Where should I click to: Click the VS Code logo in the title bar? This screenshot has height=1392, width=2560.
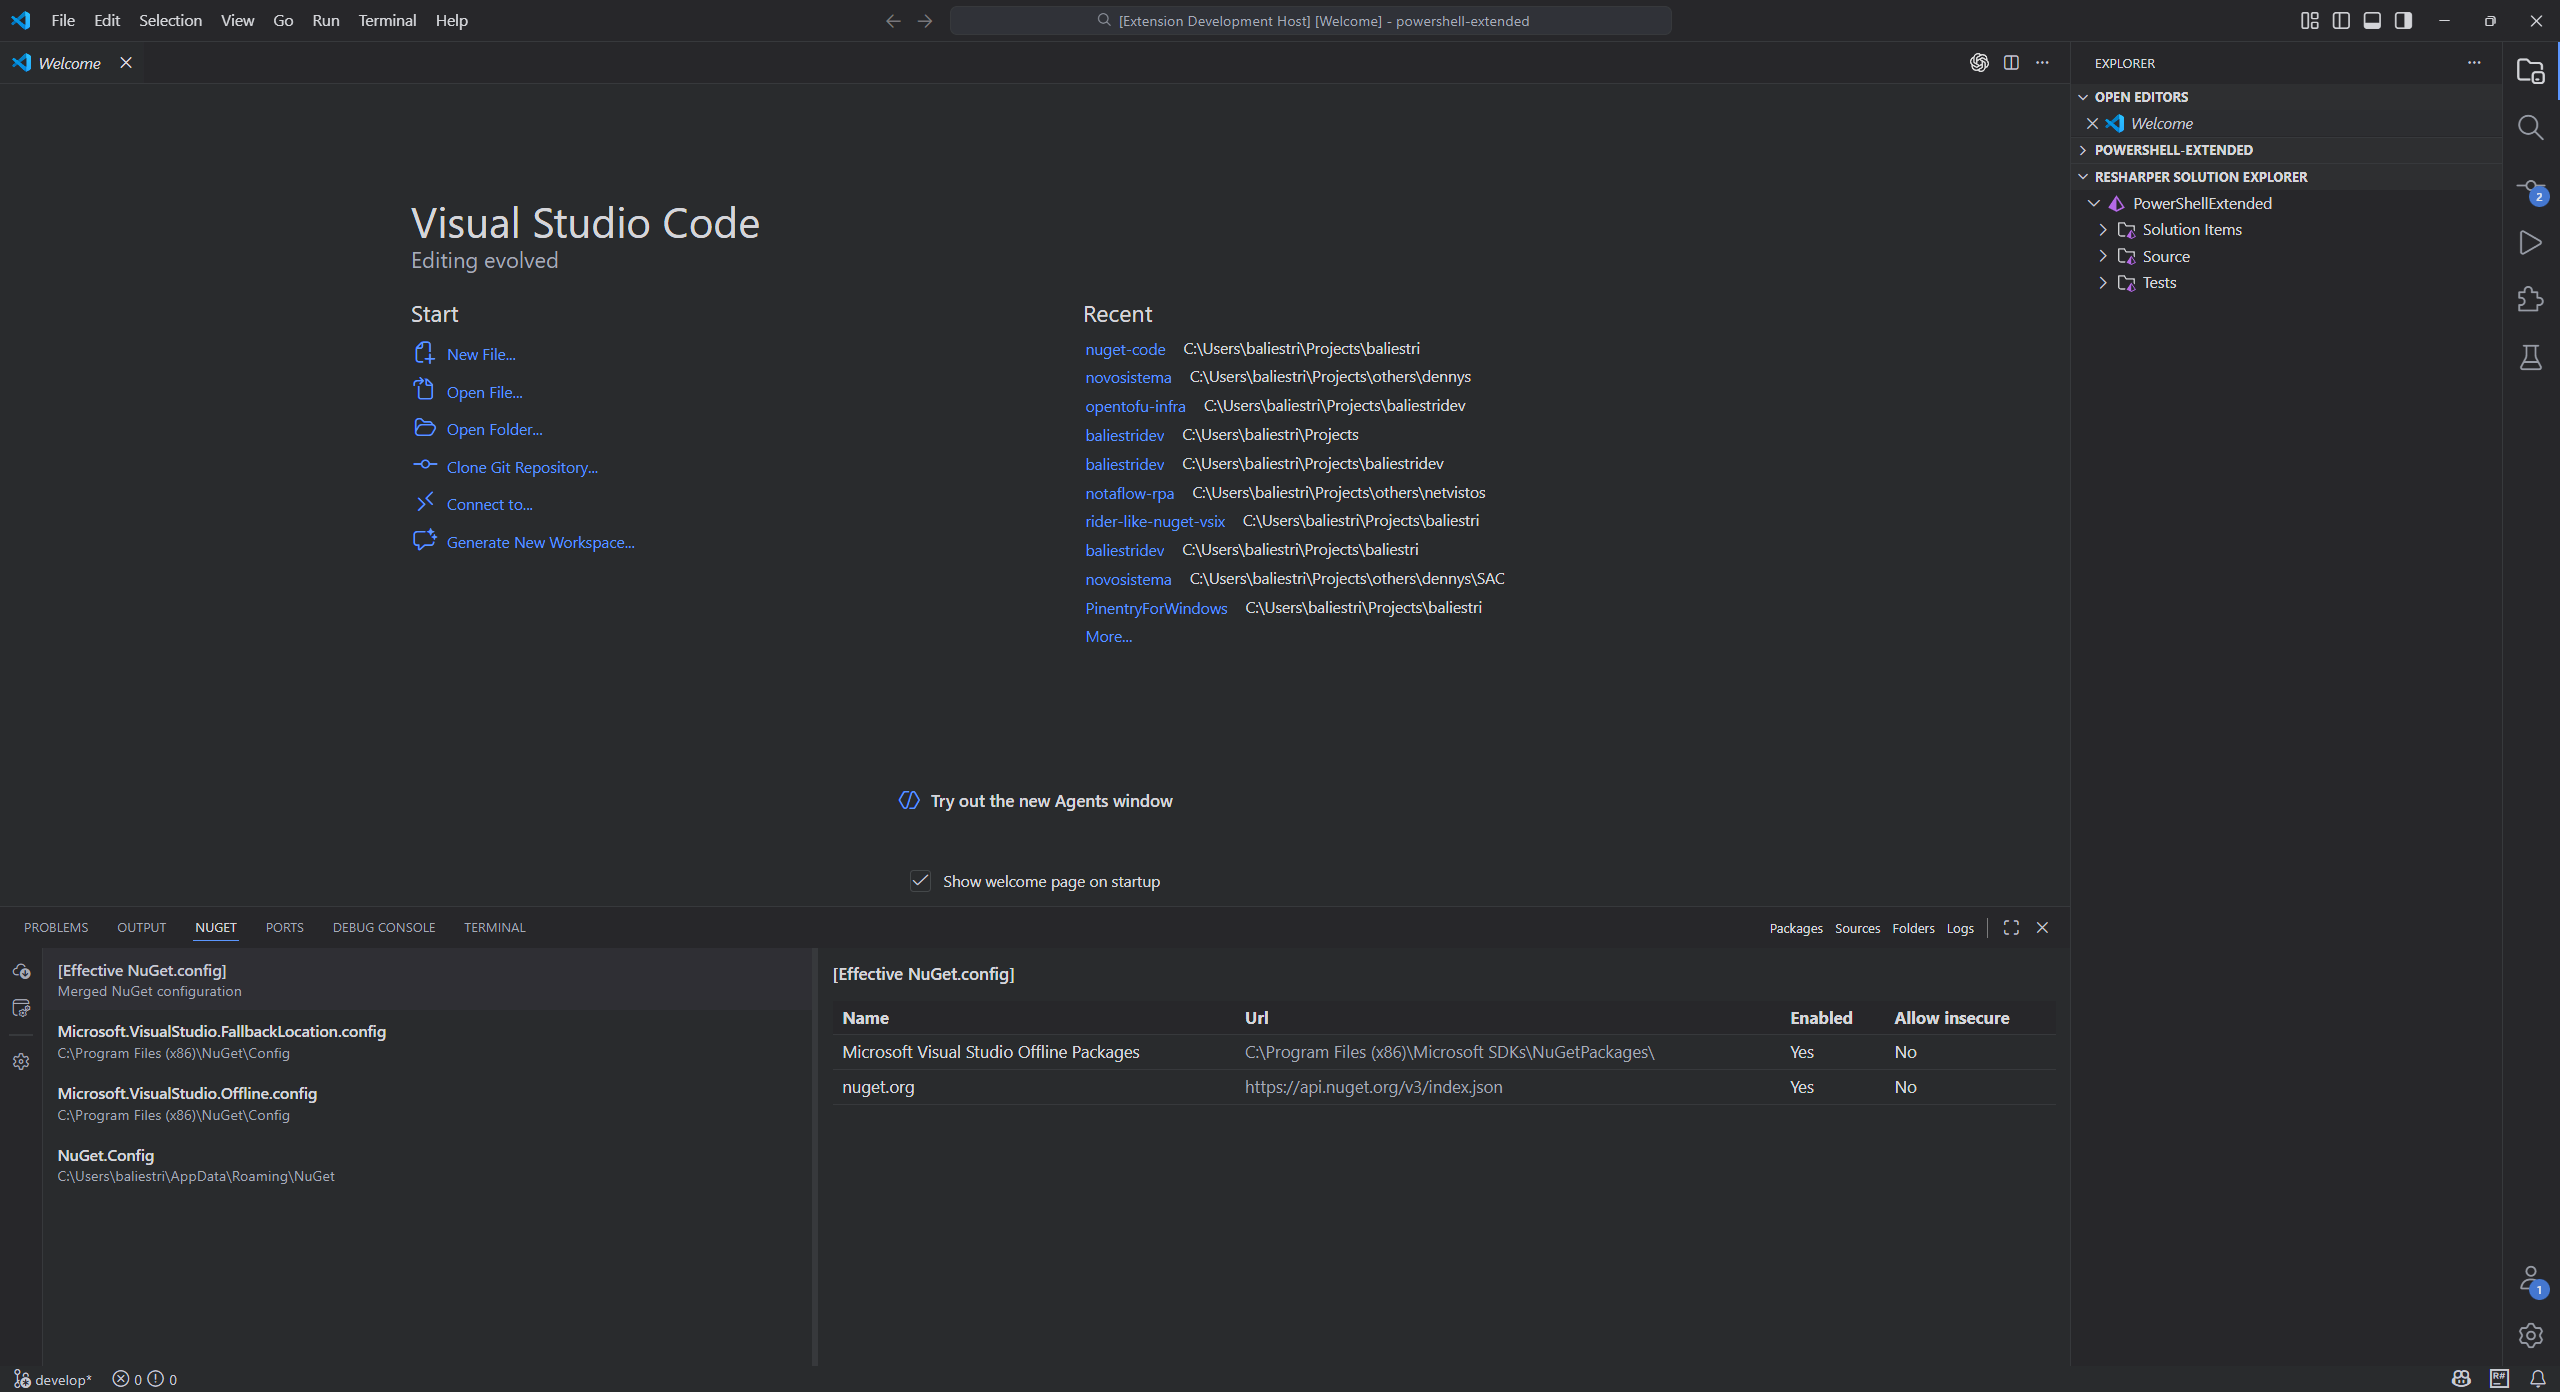click(x=21, y=20)
